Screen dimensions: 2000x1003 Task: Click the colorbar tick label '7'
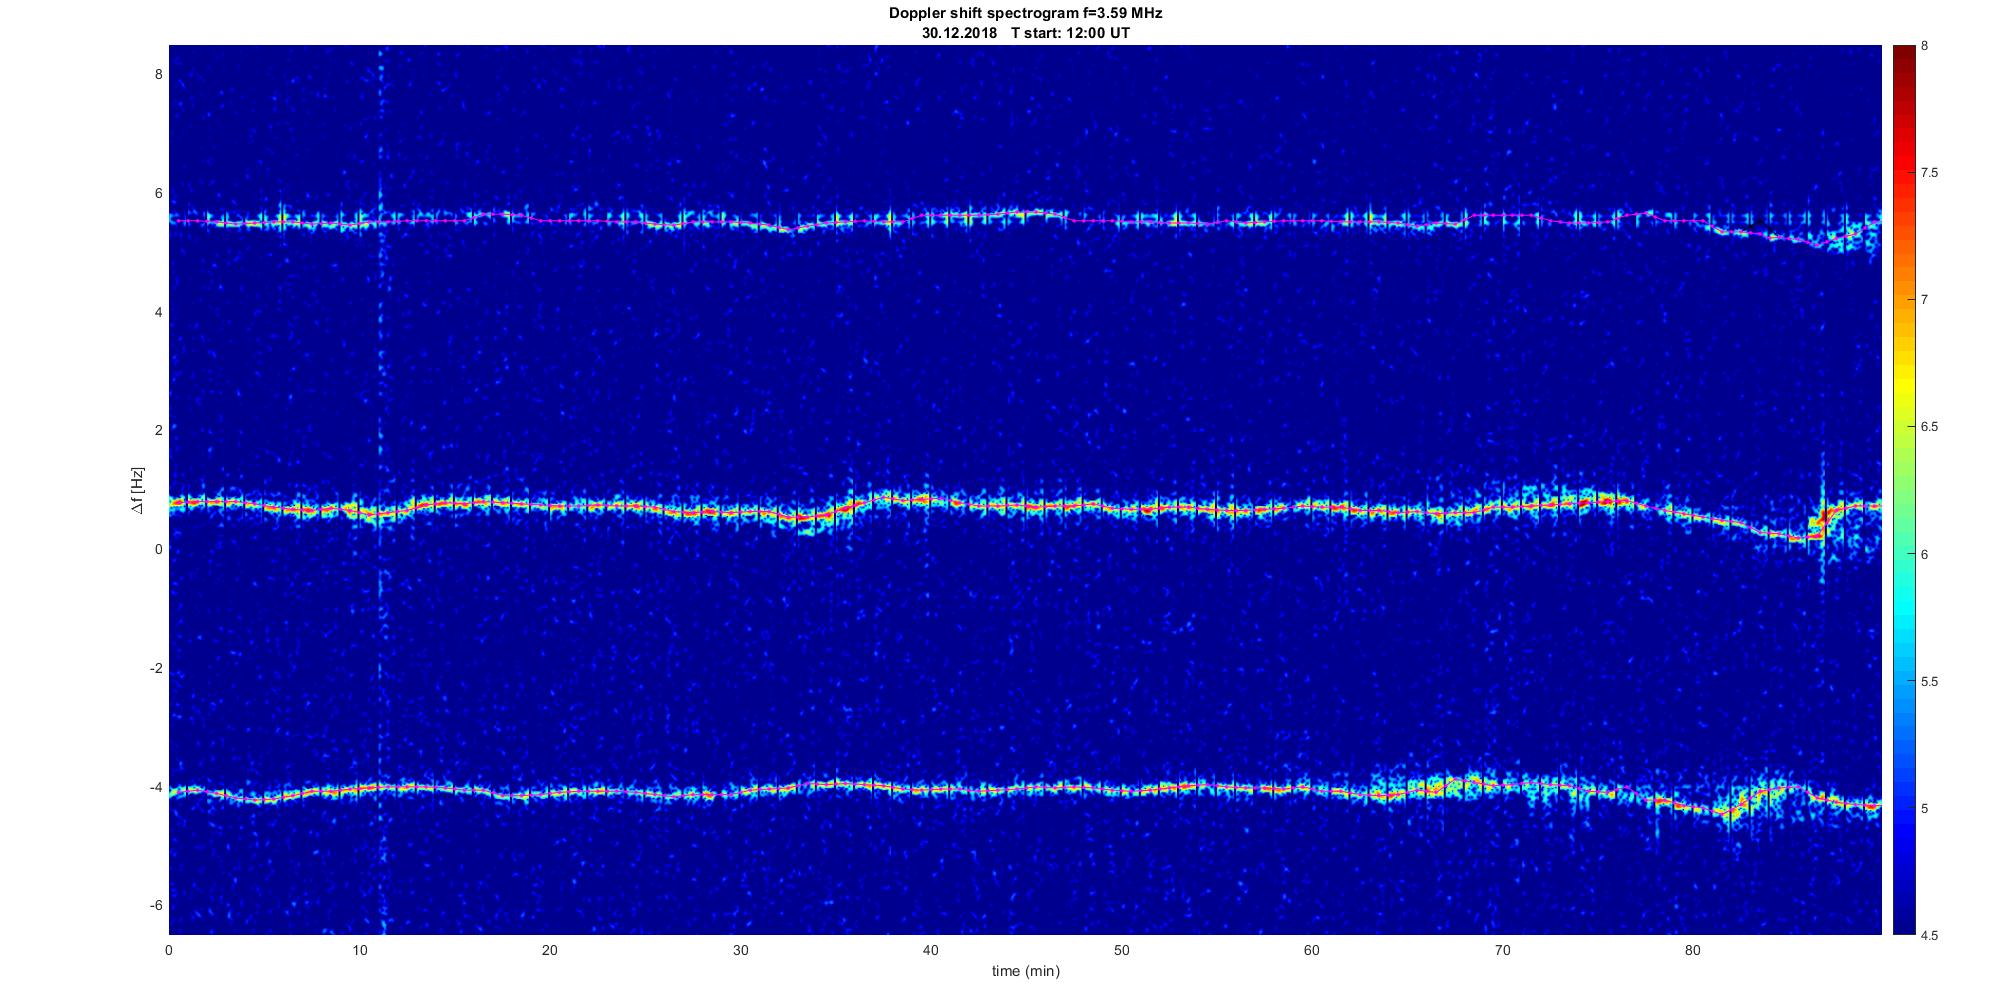pyautogui.click(x=1925, y=300)
